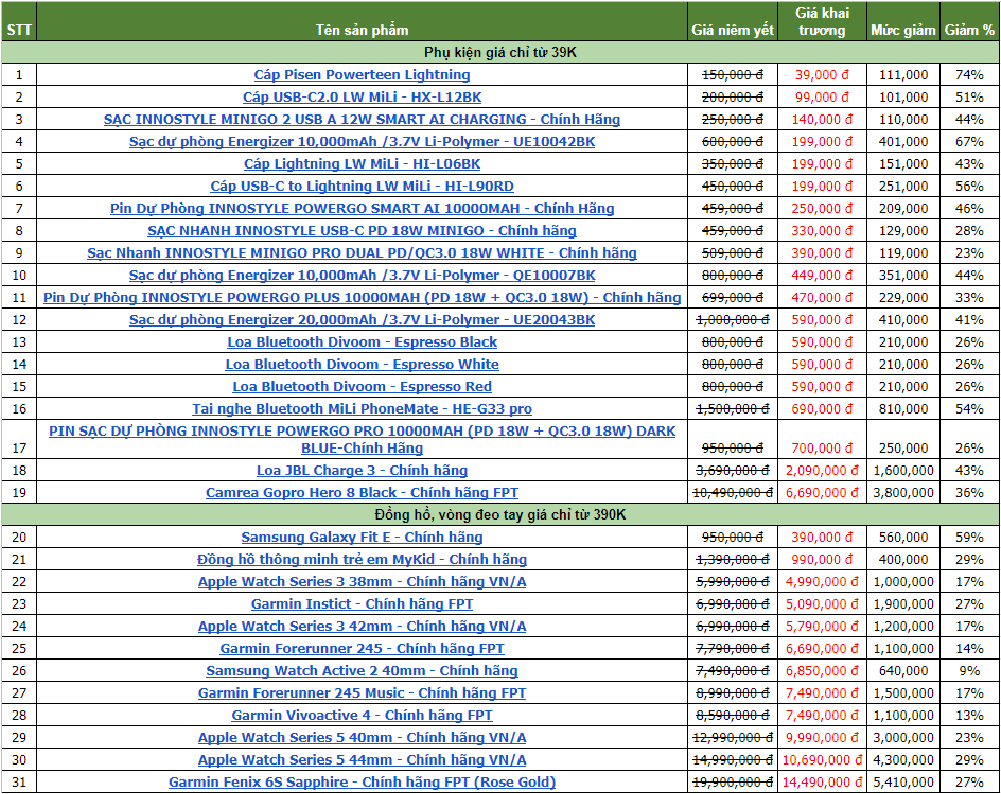Open Sạc dự phòng Energizer 20,000mAh UE20043BK link
The image size is (1001, 794).
click(362, 320)
